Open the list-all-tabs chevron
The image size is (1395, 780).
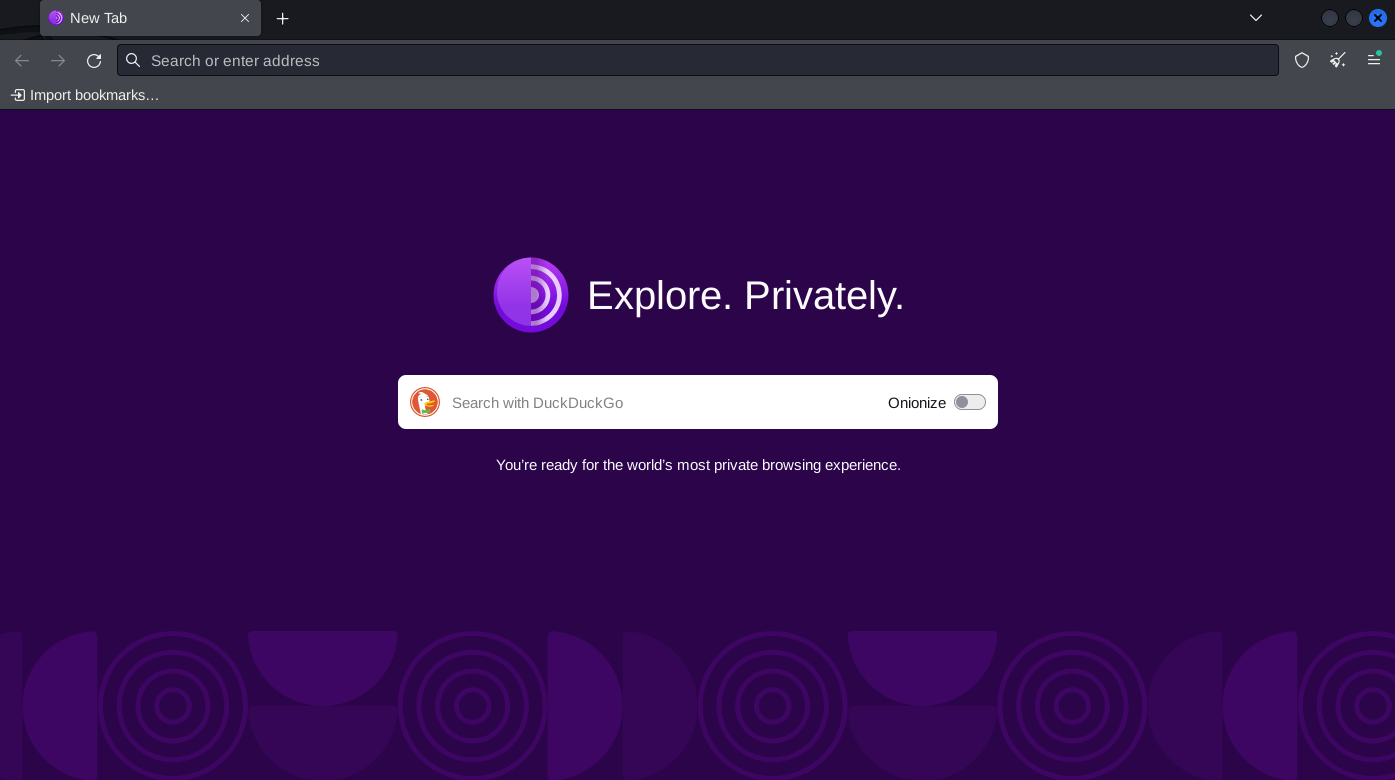pyautogui.click(x=1255, y=18)
